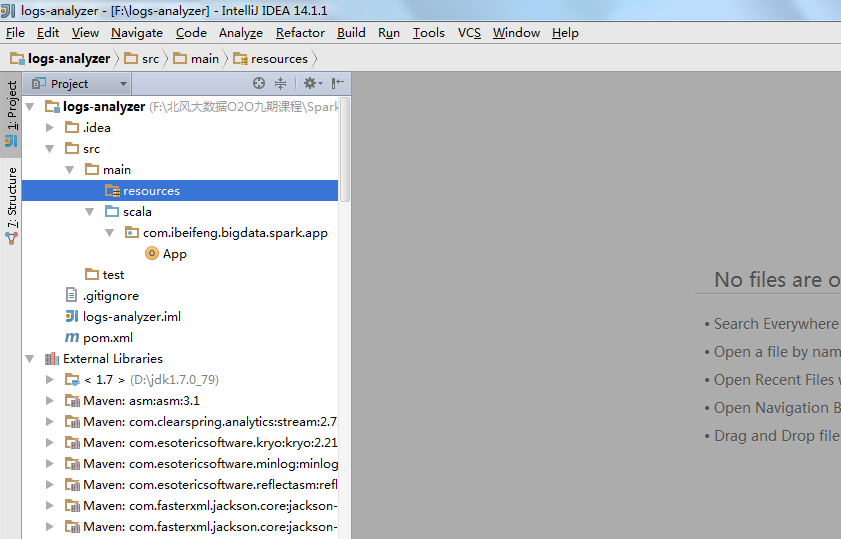Image resolution: width=841 pixels, height=539 pixels.
Task: Click the logs-analyzer.iml module file icon
Action: [x=72, y=316]
